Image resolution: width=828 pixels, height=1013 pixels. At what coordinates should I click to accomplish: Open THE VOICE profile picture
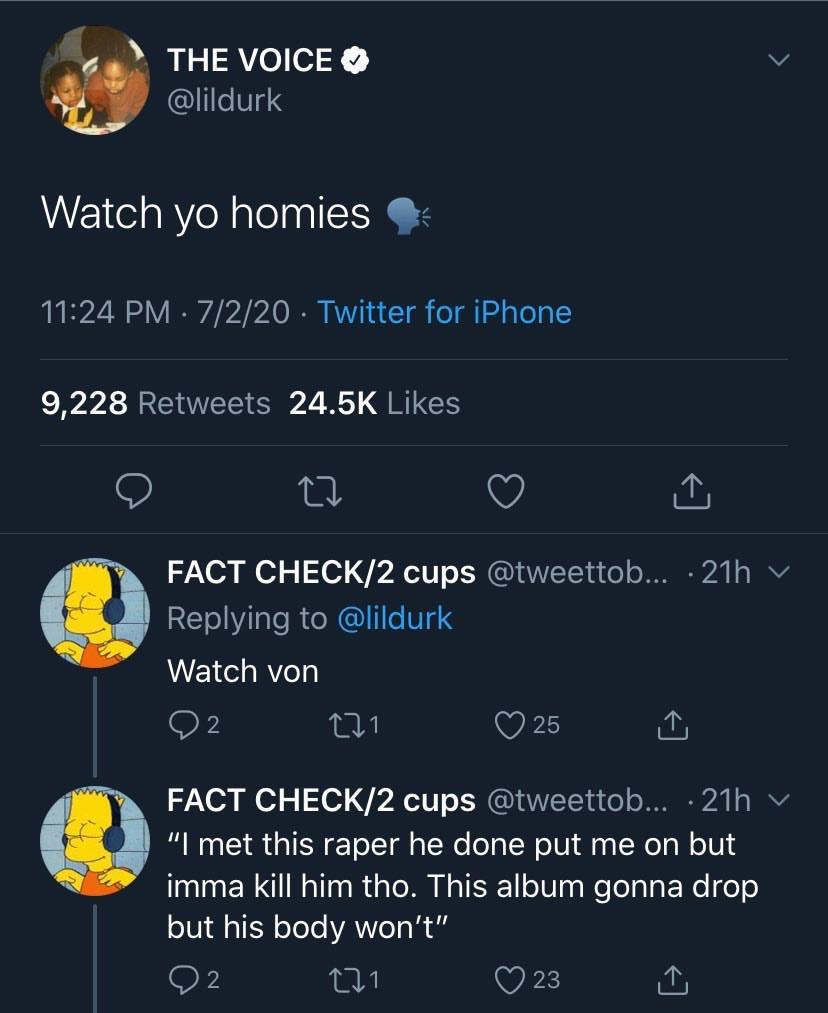(94, 80)
